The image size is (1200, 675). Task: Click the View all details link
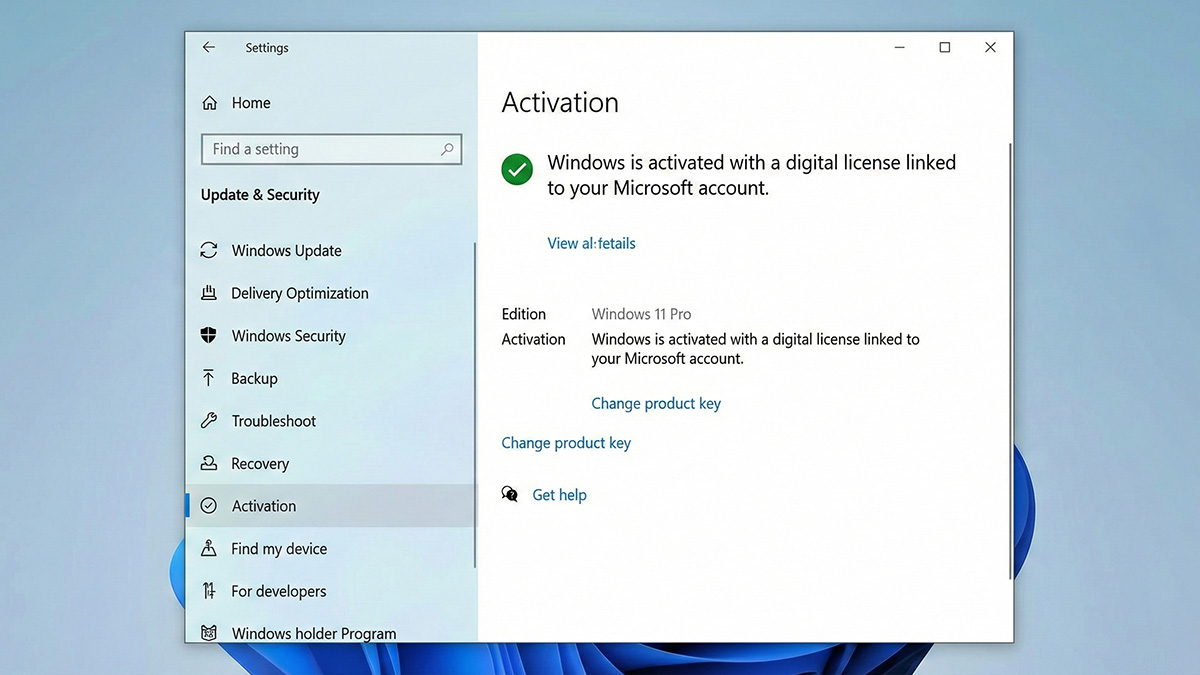tap(591, 243)
